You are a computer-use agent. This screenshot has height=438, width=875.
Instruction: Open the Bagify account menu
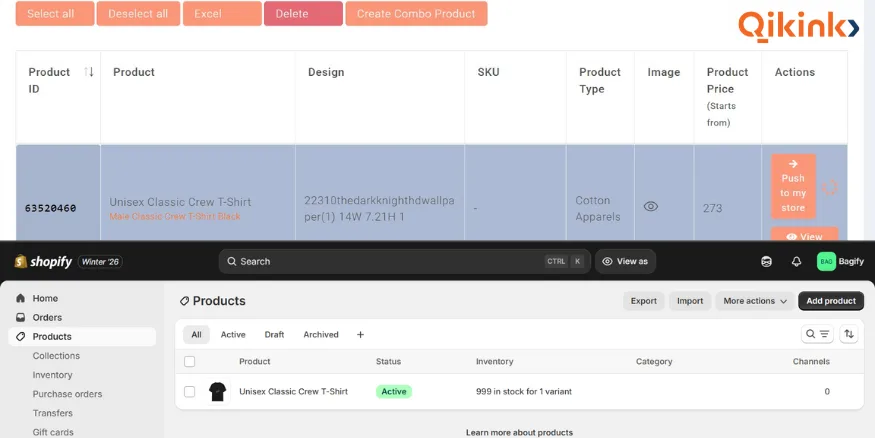click(x=840, y=261)
